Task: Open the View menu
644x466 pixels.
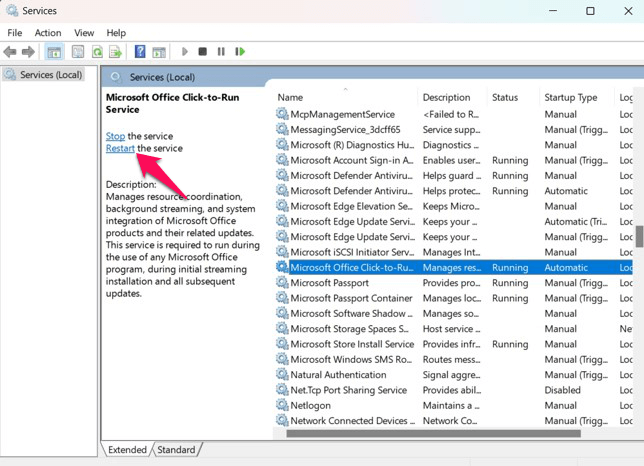Action: tap(84, 33)
